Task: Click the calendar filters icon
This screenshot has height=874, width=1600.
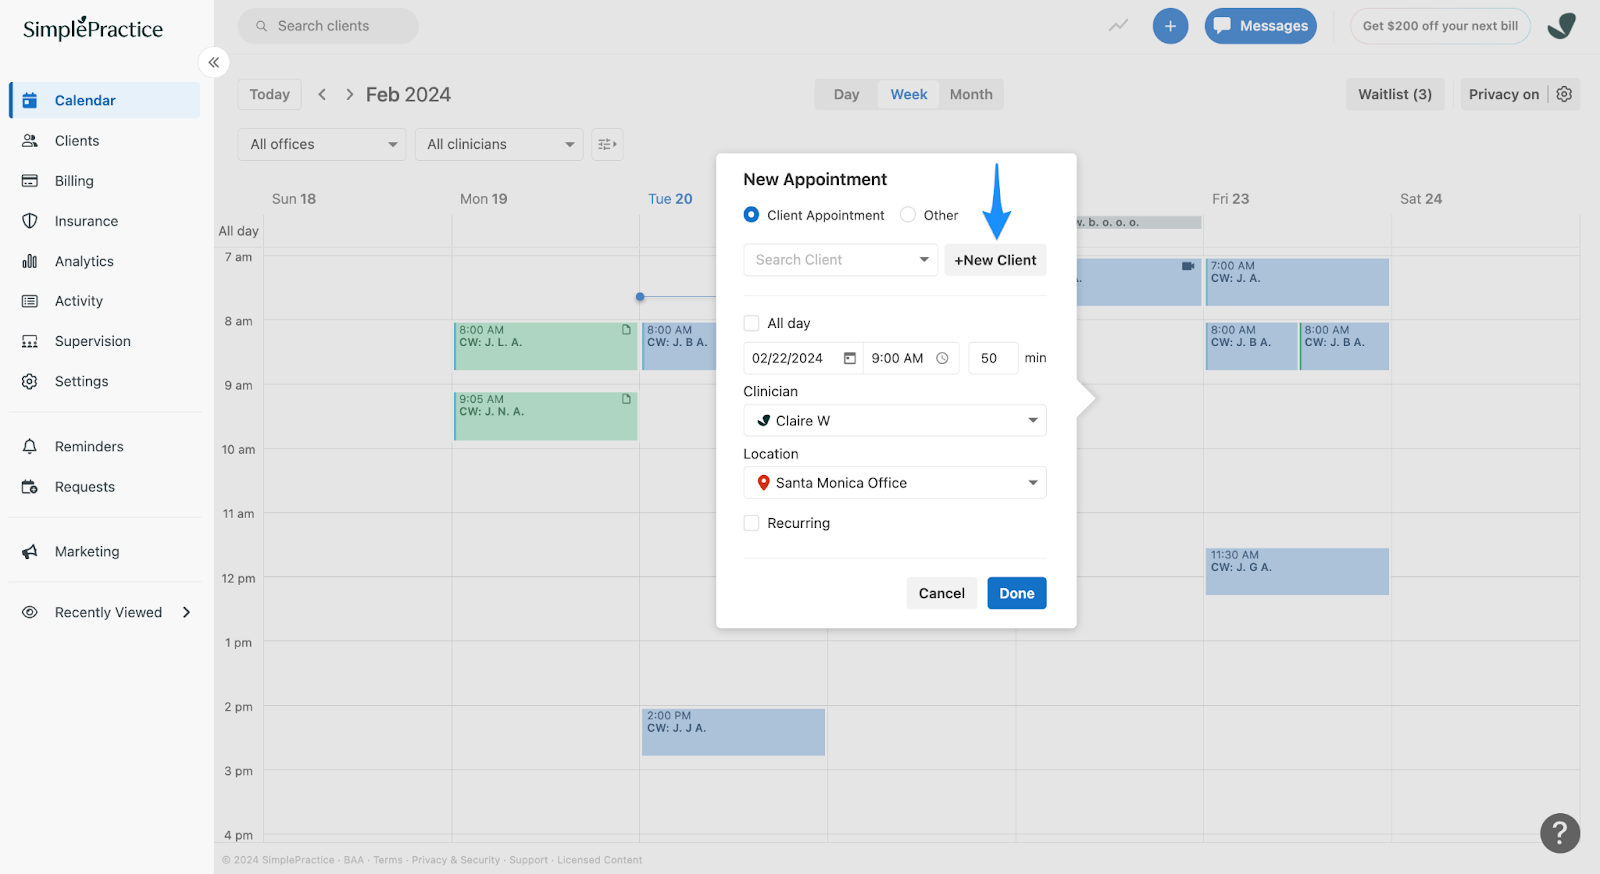Action: point(605,144)
